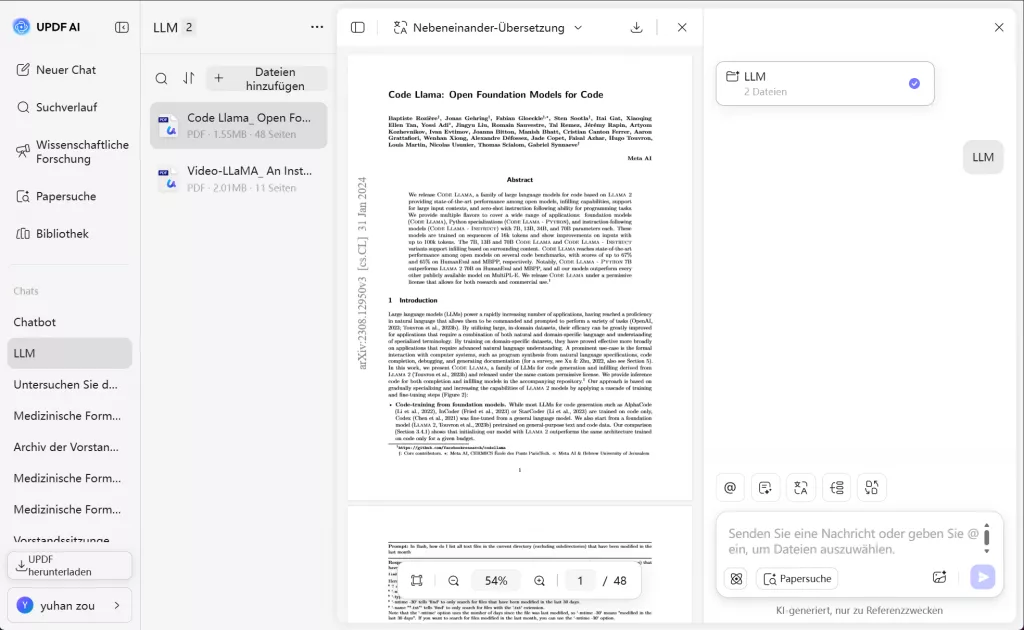Viewport: 1024px width, 630px height.
Task: Open the Archiv der Vorstan... chat
Action: (x=69, y=447)
